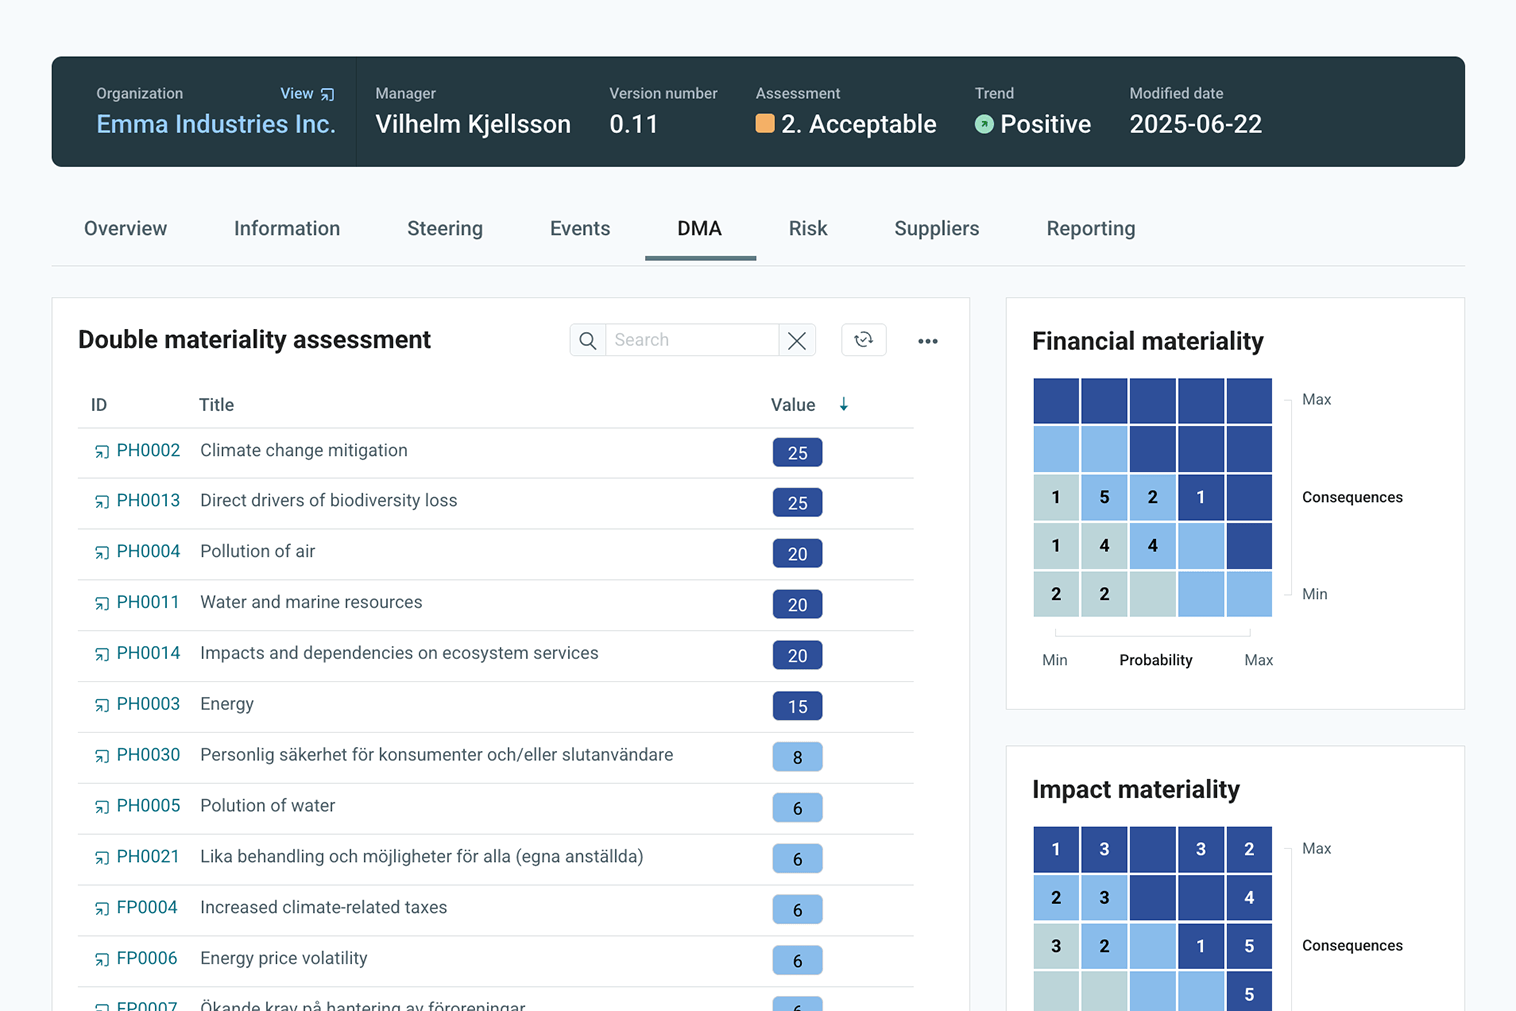Open the PH0013 record link
Viewport: 1516px width, 1011px height.
pos(148,501)
